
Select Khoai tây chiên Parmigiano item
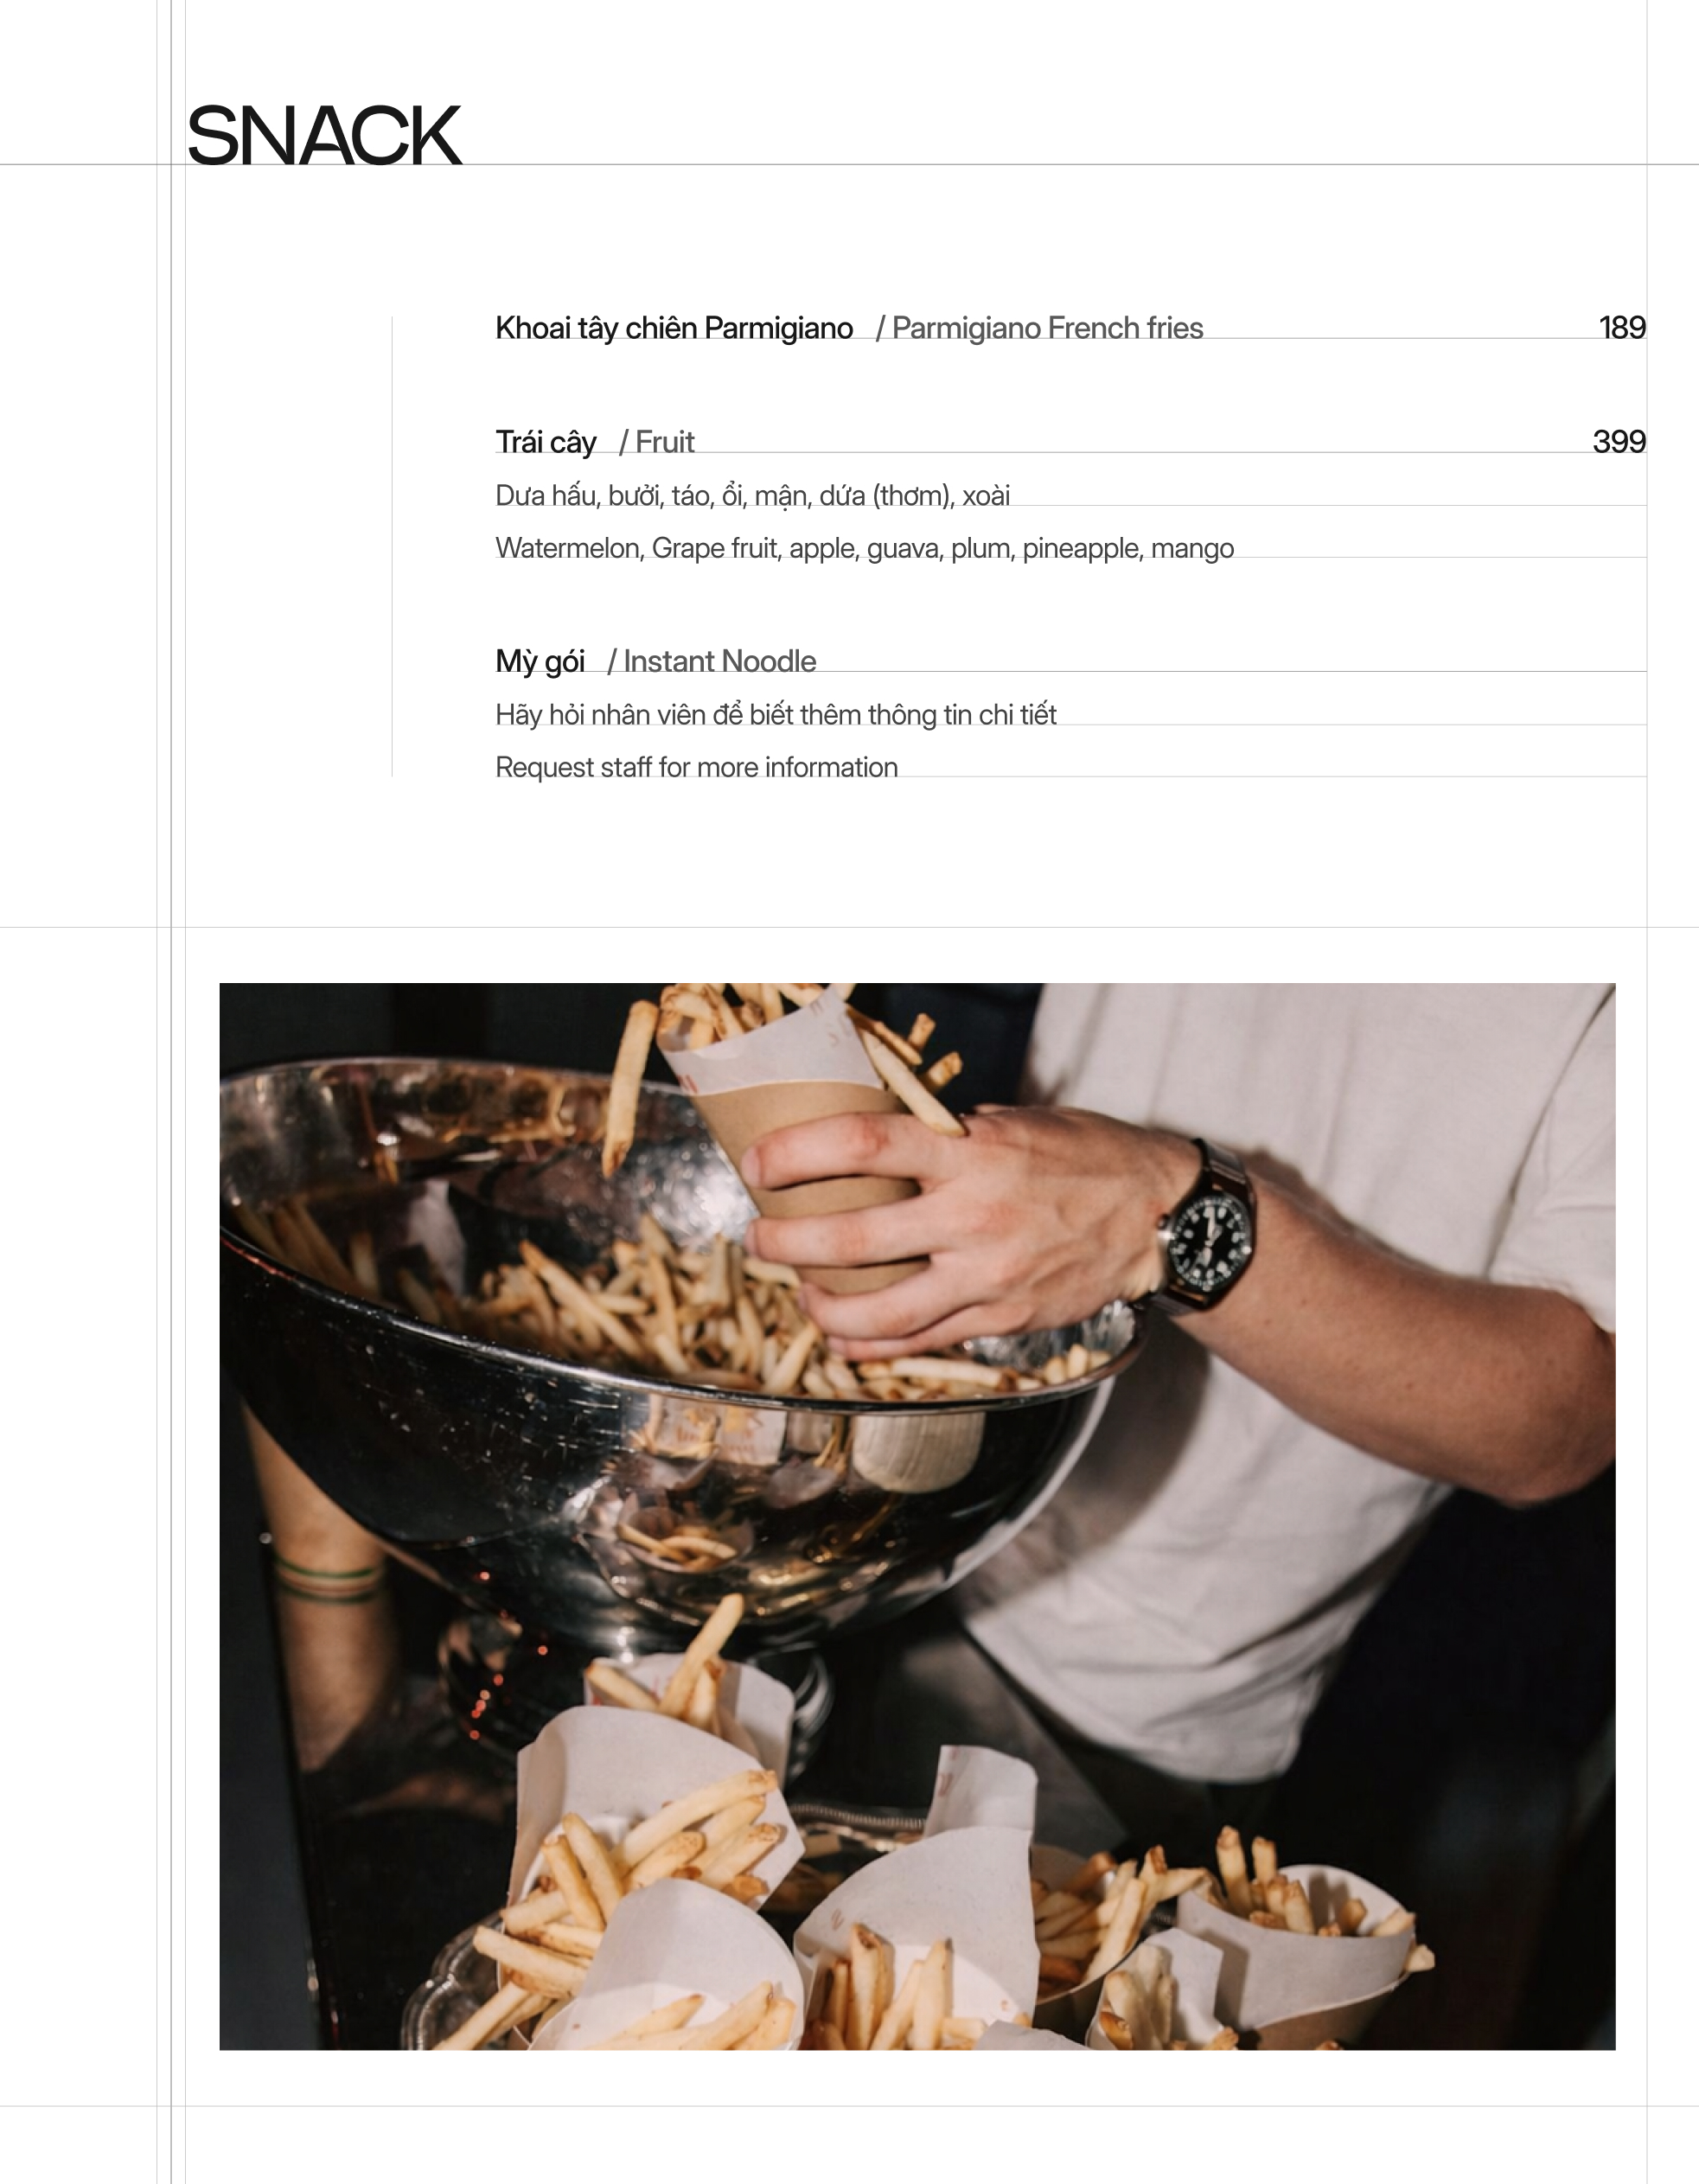[674, 328]
